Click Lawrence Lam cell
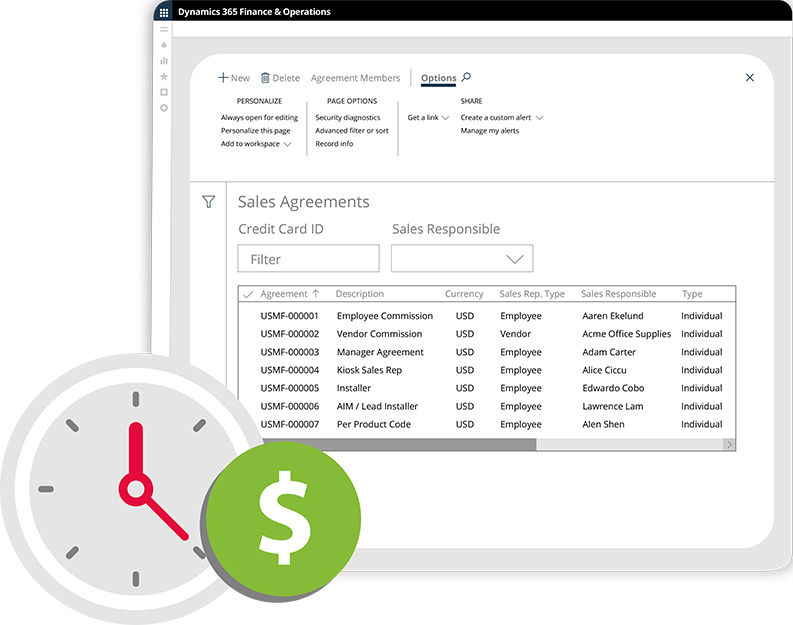Viewport: 793px width, 625px height. pyautogui.click(x=612, y=407)
